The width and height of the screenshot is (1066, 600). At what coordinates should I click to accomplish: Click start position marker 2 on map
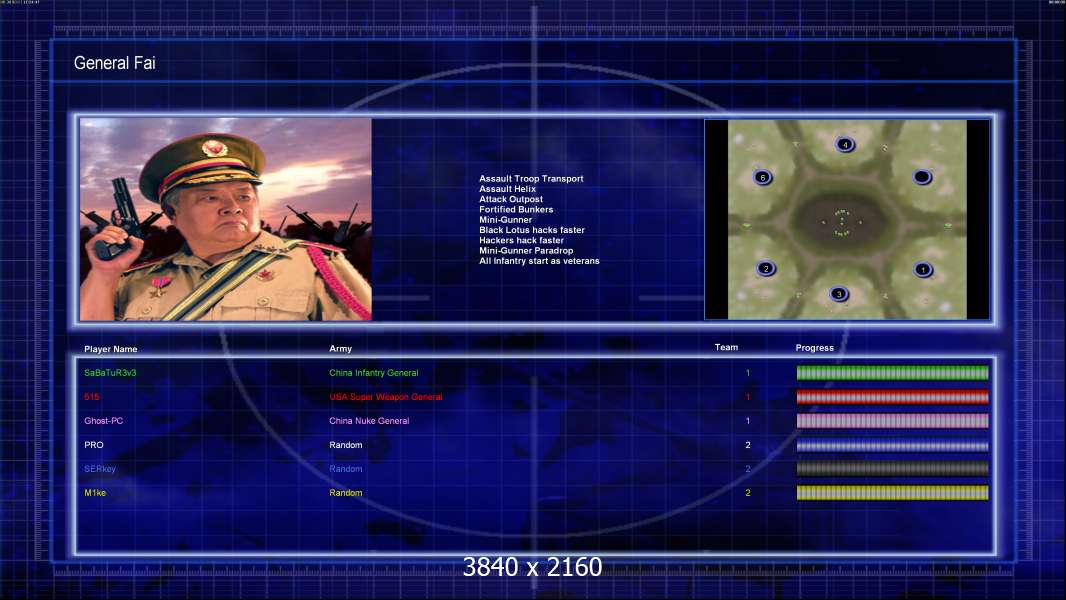766,268
